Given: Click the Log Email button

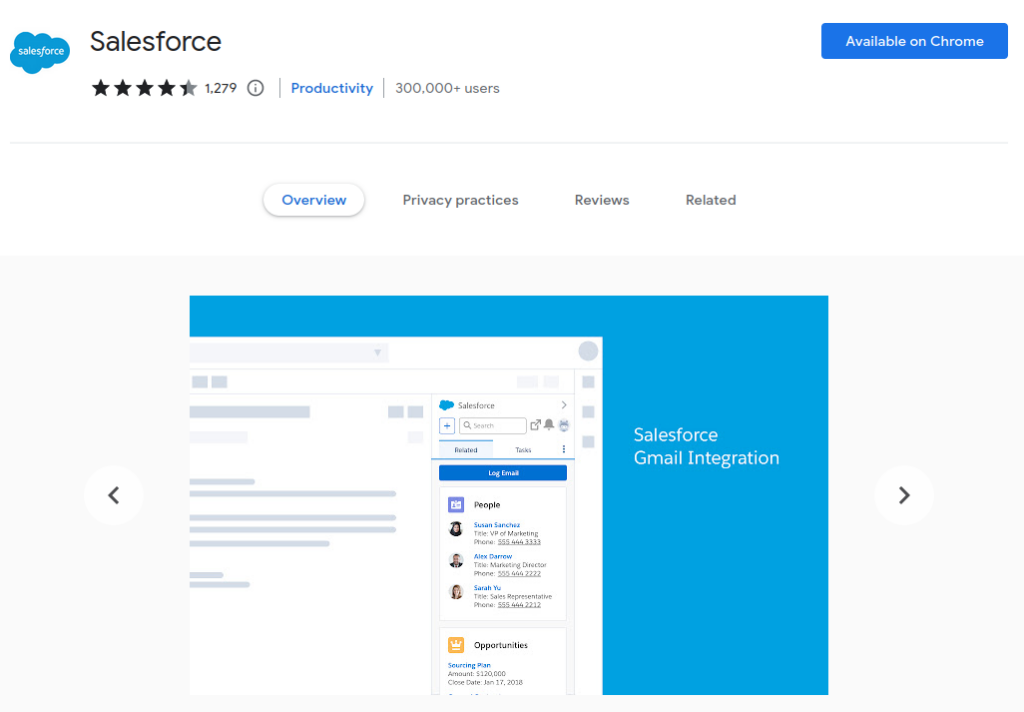Looking at the screenshot, I should [x=503, y=472].
